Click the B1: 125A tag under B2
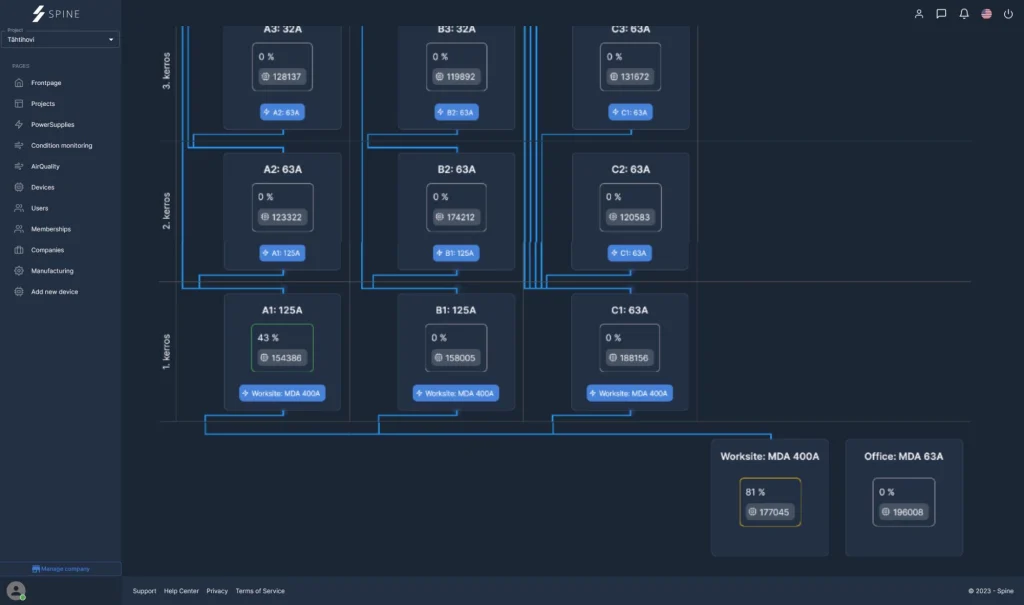Screen dimensions: 1024x605 [x=456, y=253]
